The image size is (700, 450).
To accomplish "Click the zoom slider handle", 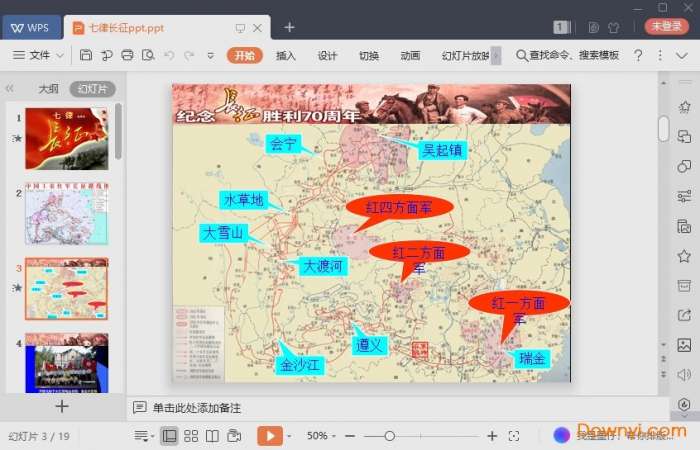I will pyautogui.click(x=390, y=436).
